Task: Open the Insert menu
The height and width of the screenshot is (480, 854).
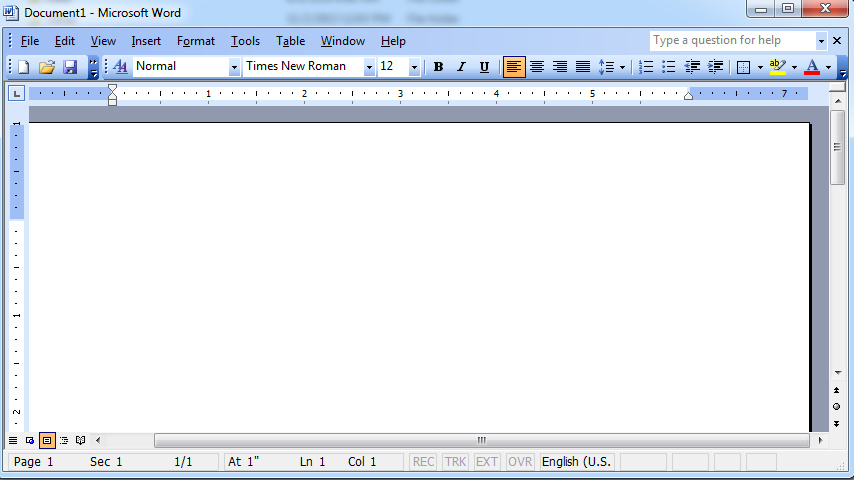Action: coord(146,41)
